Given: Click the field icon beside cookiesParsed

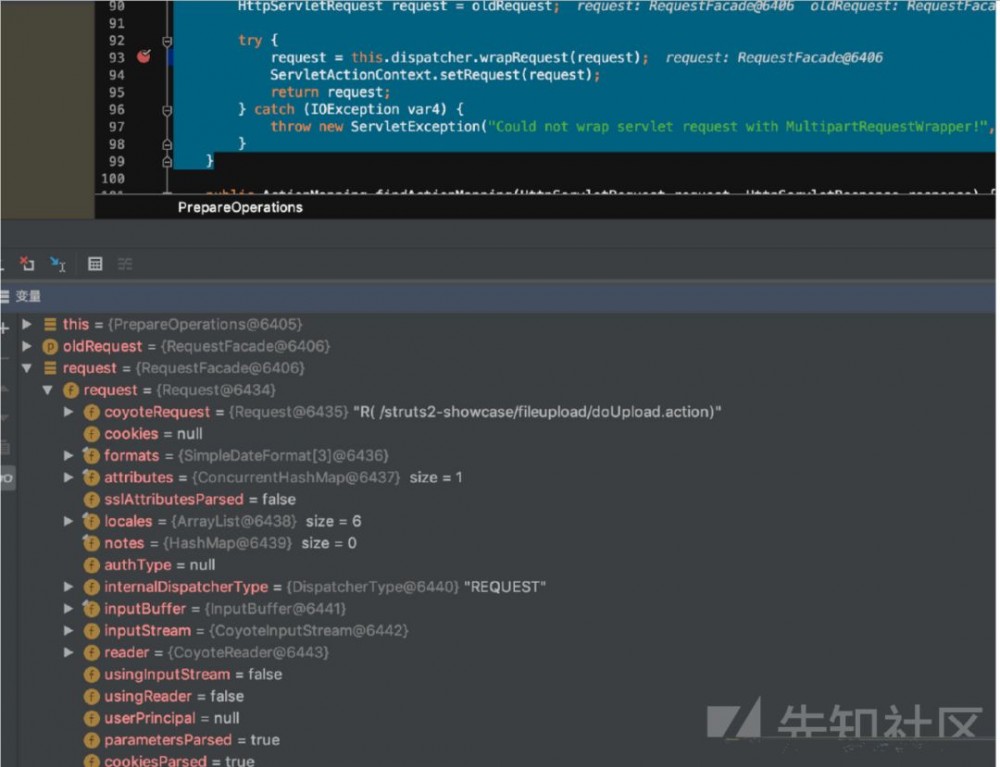Looking at the screenshot, I should point(92,761).
